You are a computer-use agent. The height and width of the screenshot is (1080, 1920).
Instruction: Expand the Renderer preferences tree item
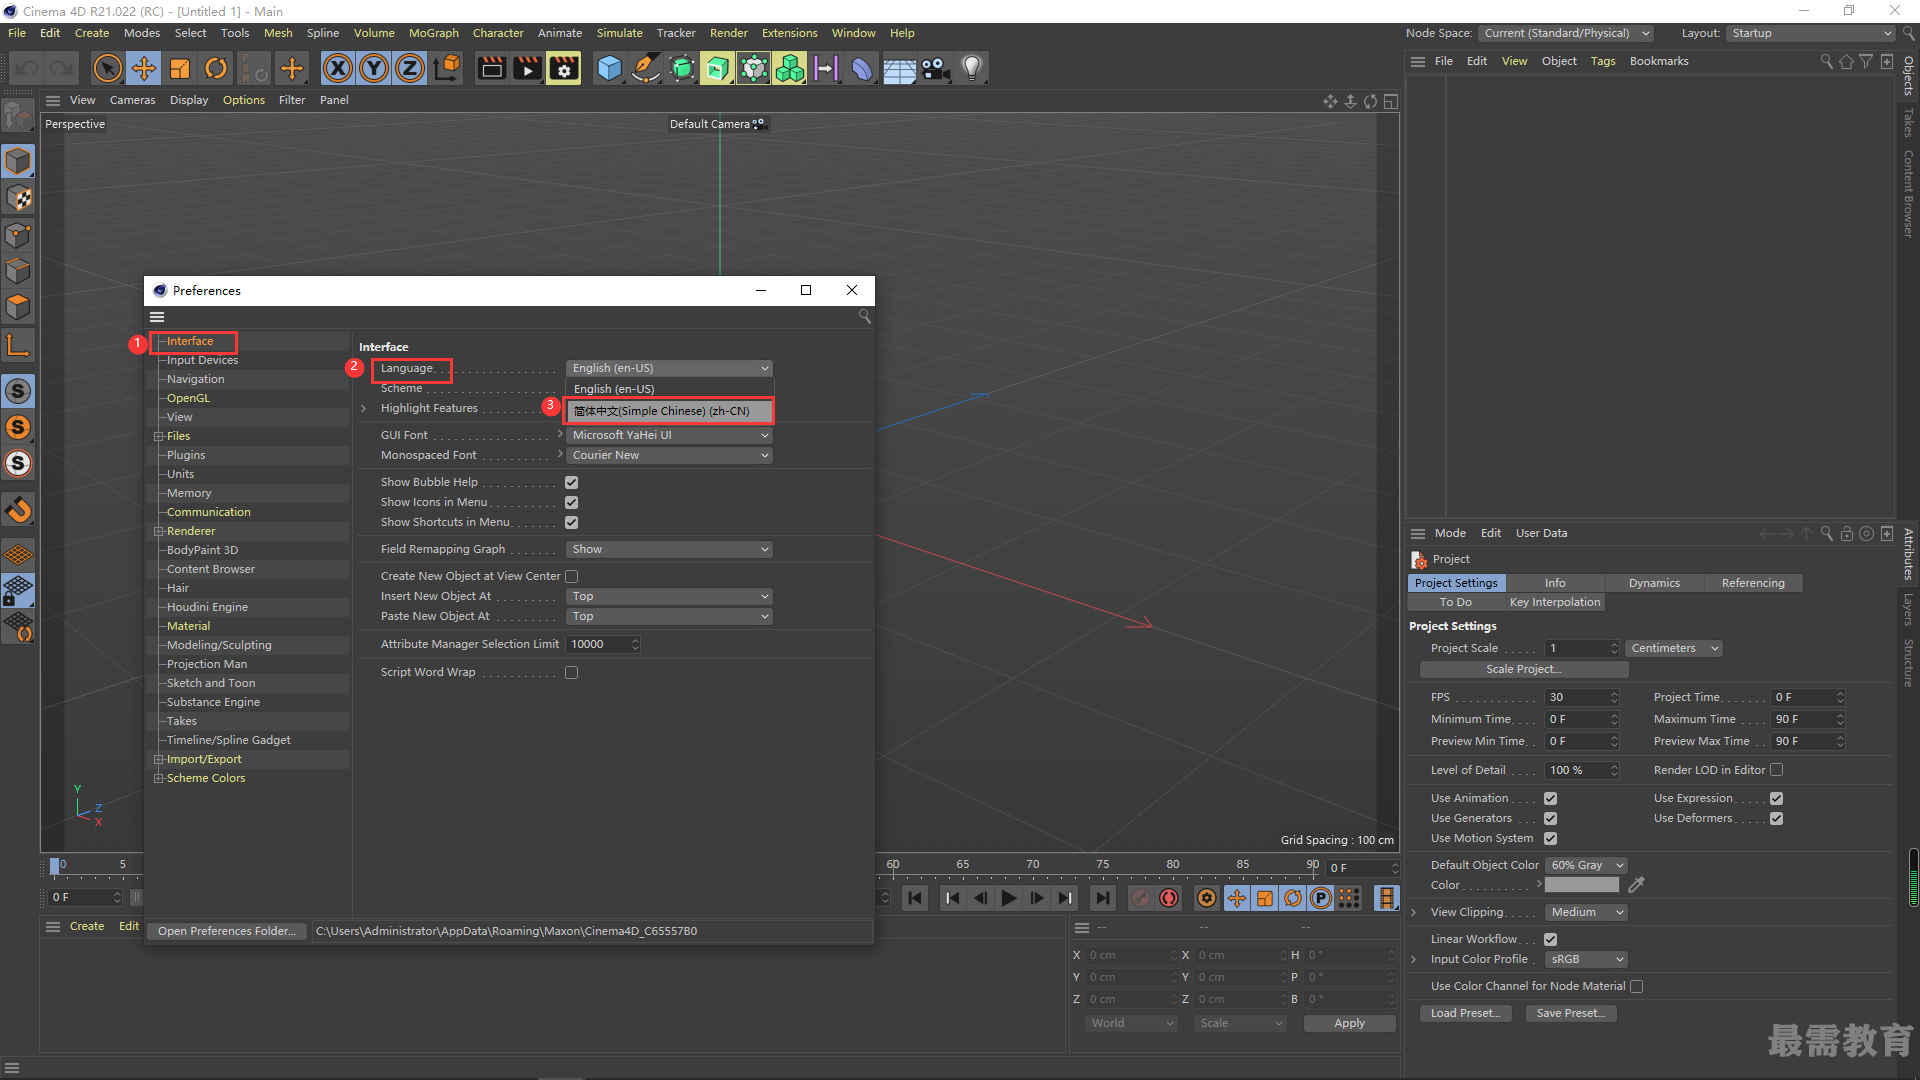tap(158, 531)
